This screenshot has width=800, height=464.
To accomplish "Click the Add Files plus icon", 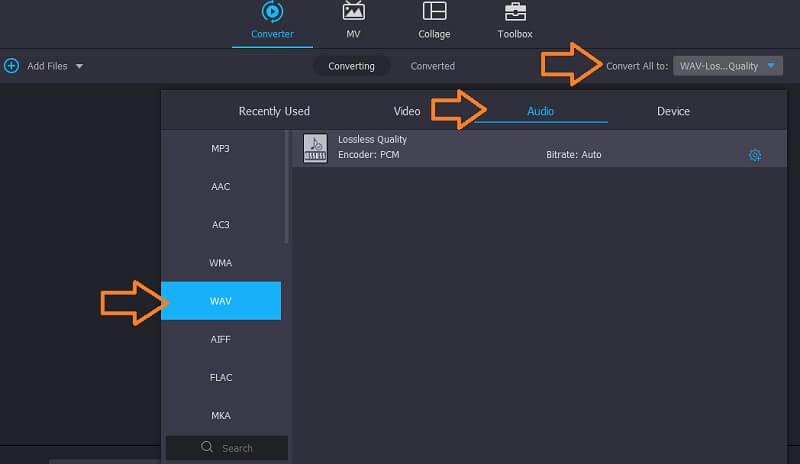I will pos(12,66).
